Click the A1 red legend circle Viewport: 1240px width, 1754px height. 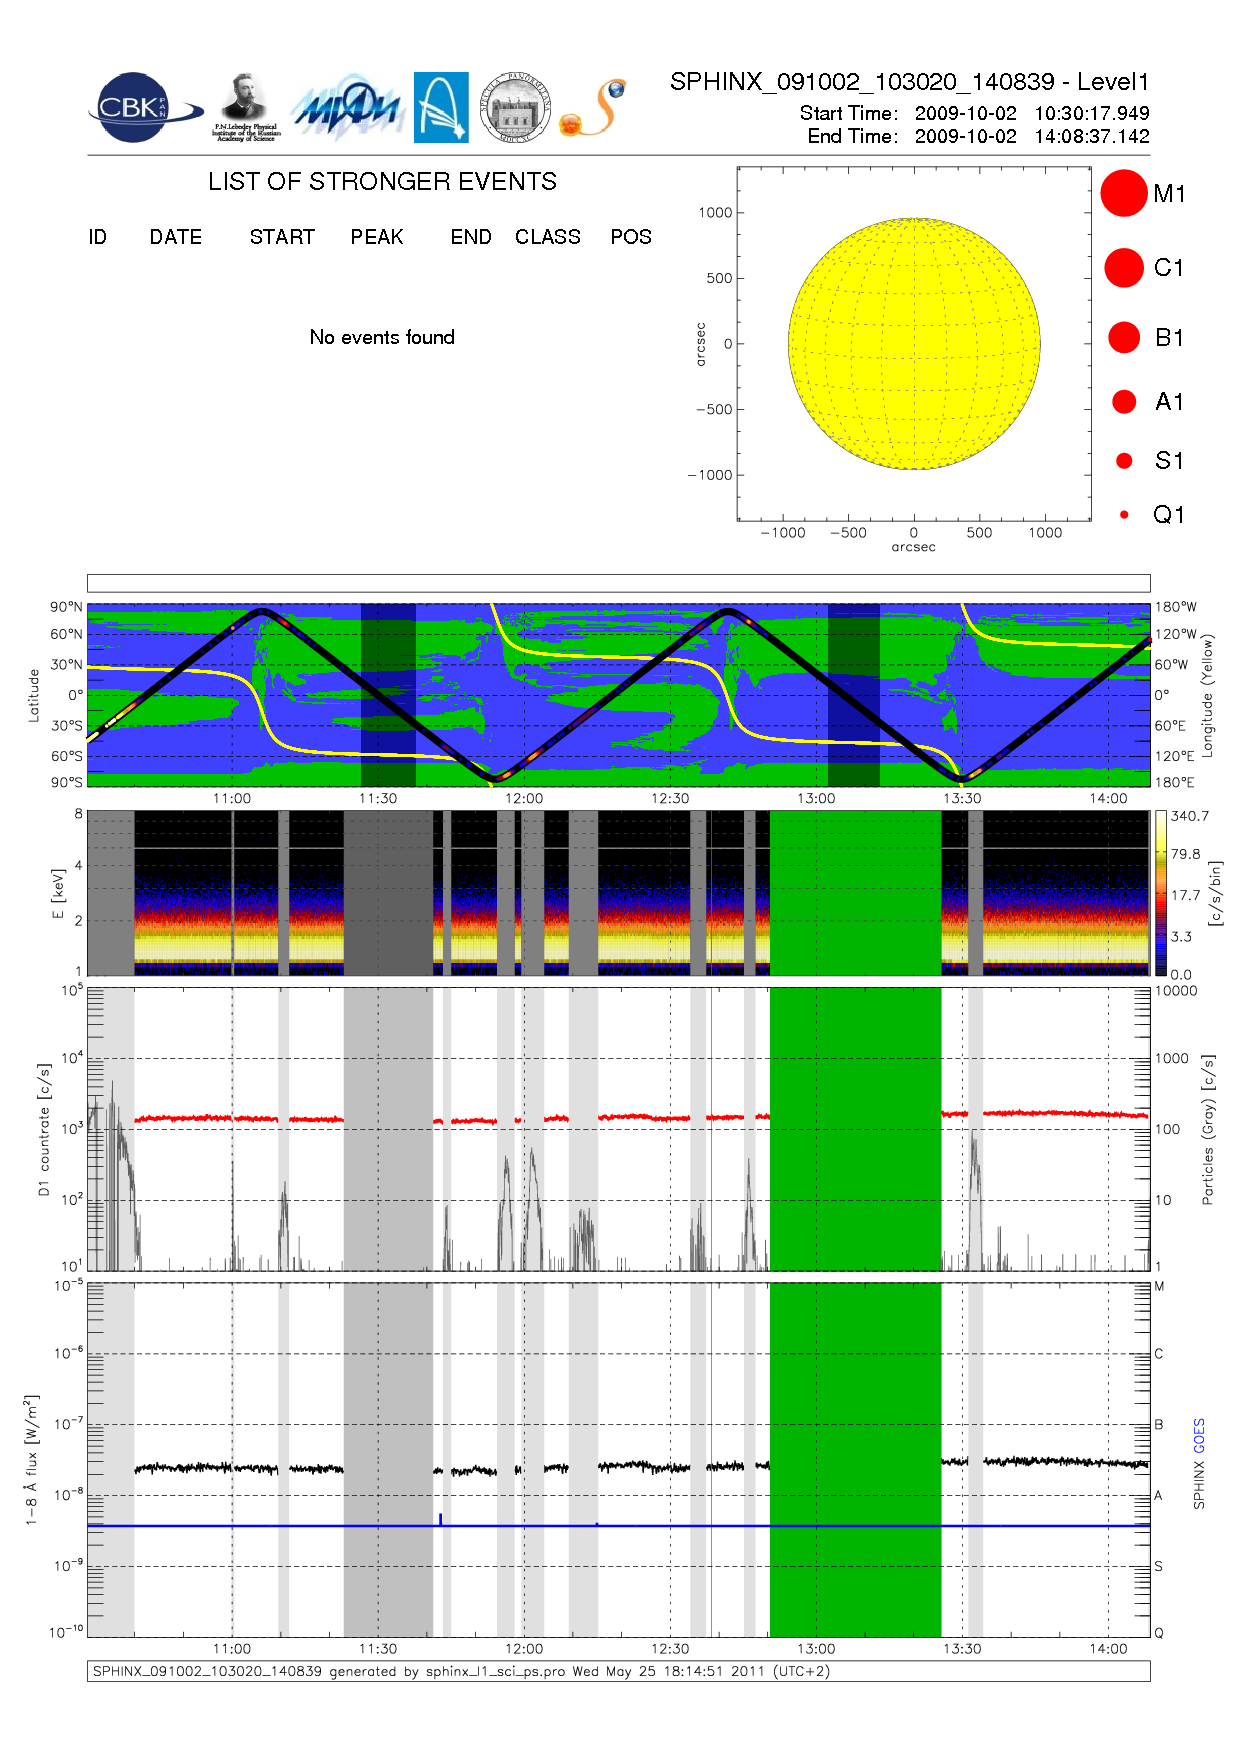coord(1124,401)
